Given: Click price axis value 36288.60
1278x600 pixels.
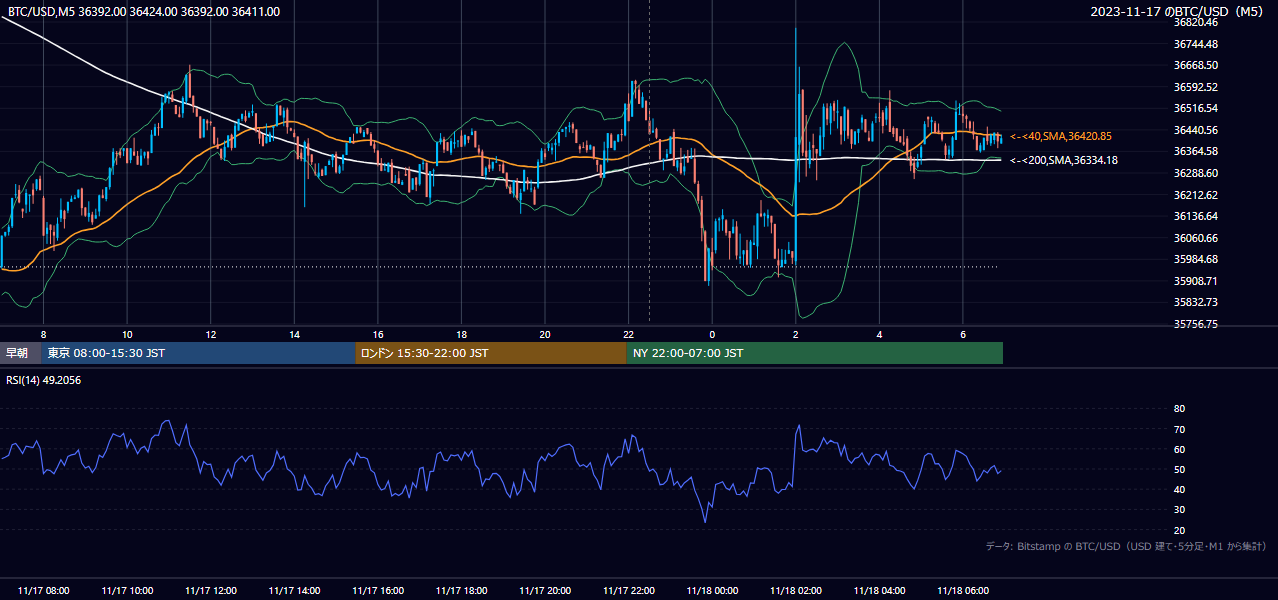Looking at the screenshot, I should (x=1196, y=173).
